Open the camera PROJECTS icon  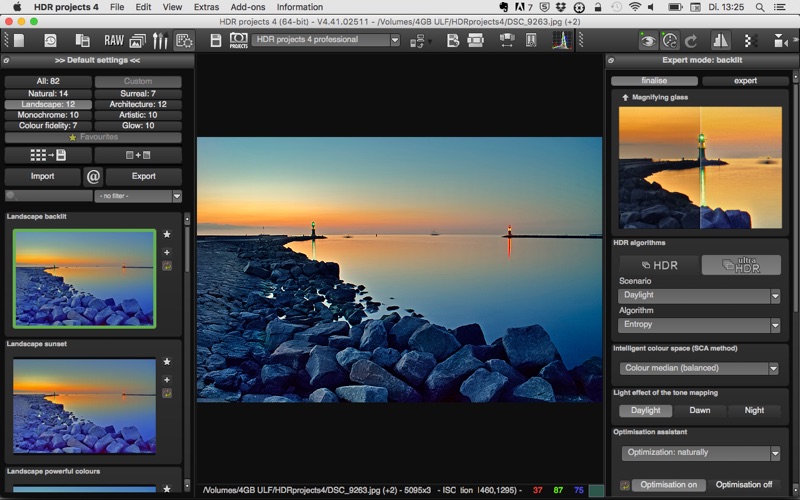(x=238, y=40)
